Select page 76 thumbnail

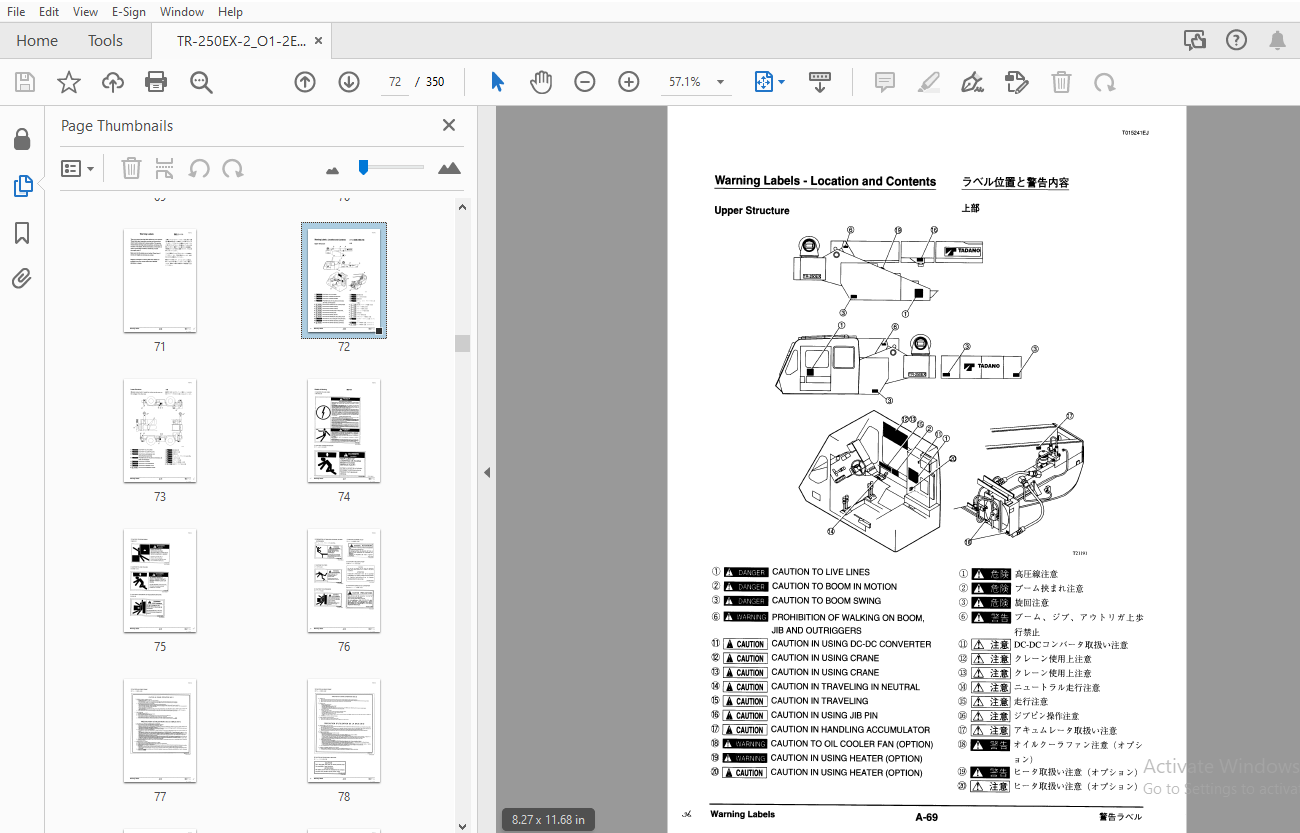pos(344,581)
